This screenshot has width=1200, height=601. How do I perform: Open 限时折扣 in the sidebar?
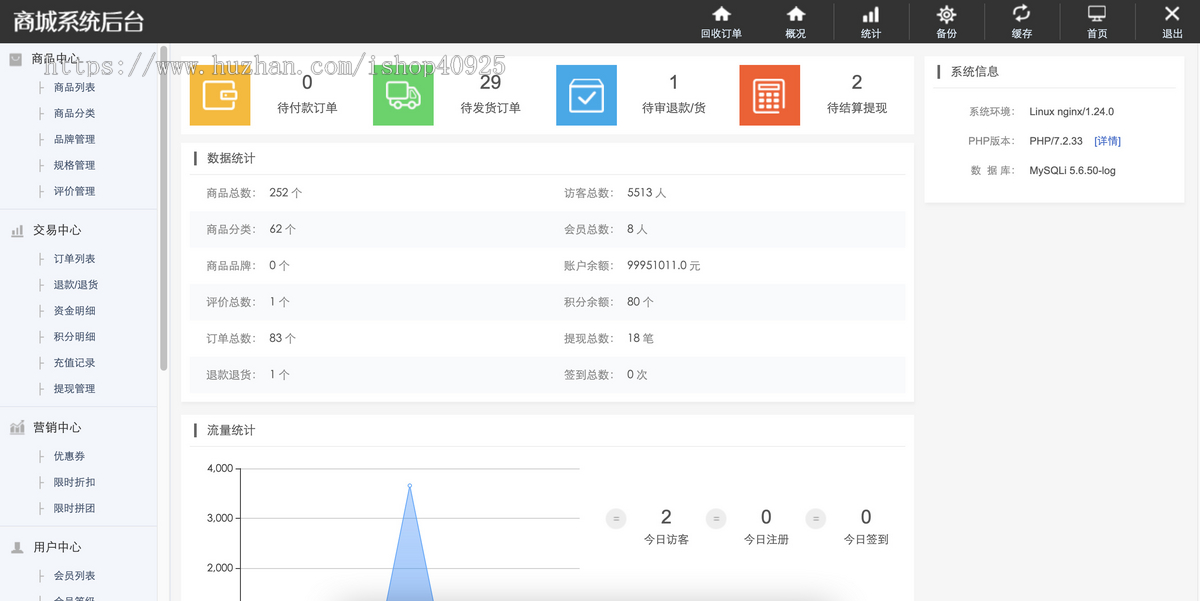point(75,482)
